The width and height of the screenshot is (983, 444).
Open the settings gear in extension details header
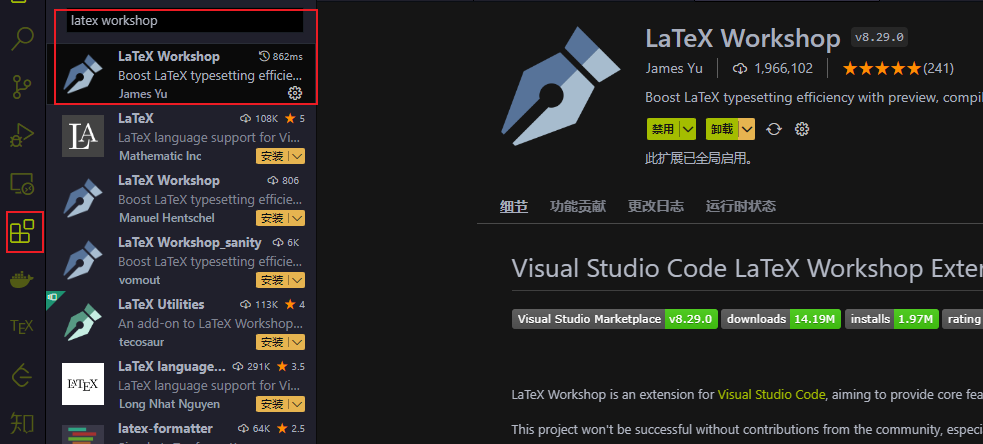point(801,129)
